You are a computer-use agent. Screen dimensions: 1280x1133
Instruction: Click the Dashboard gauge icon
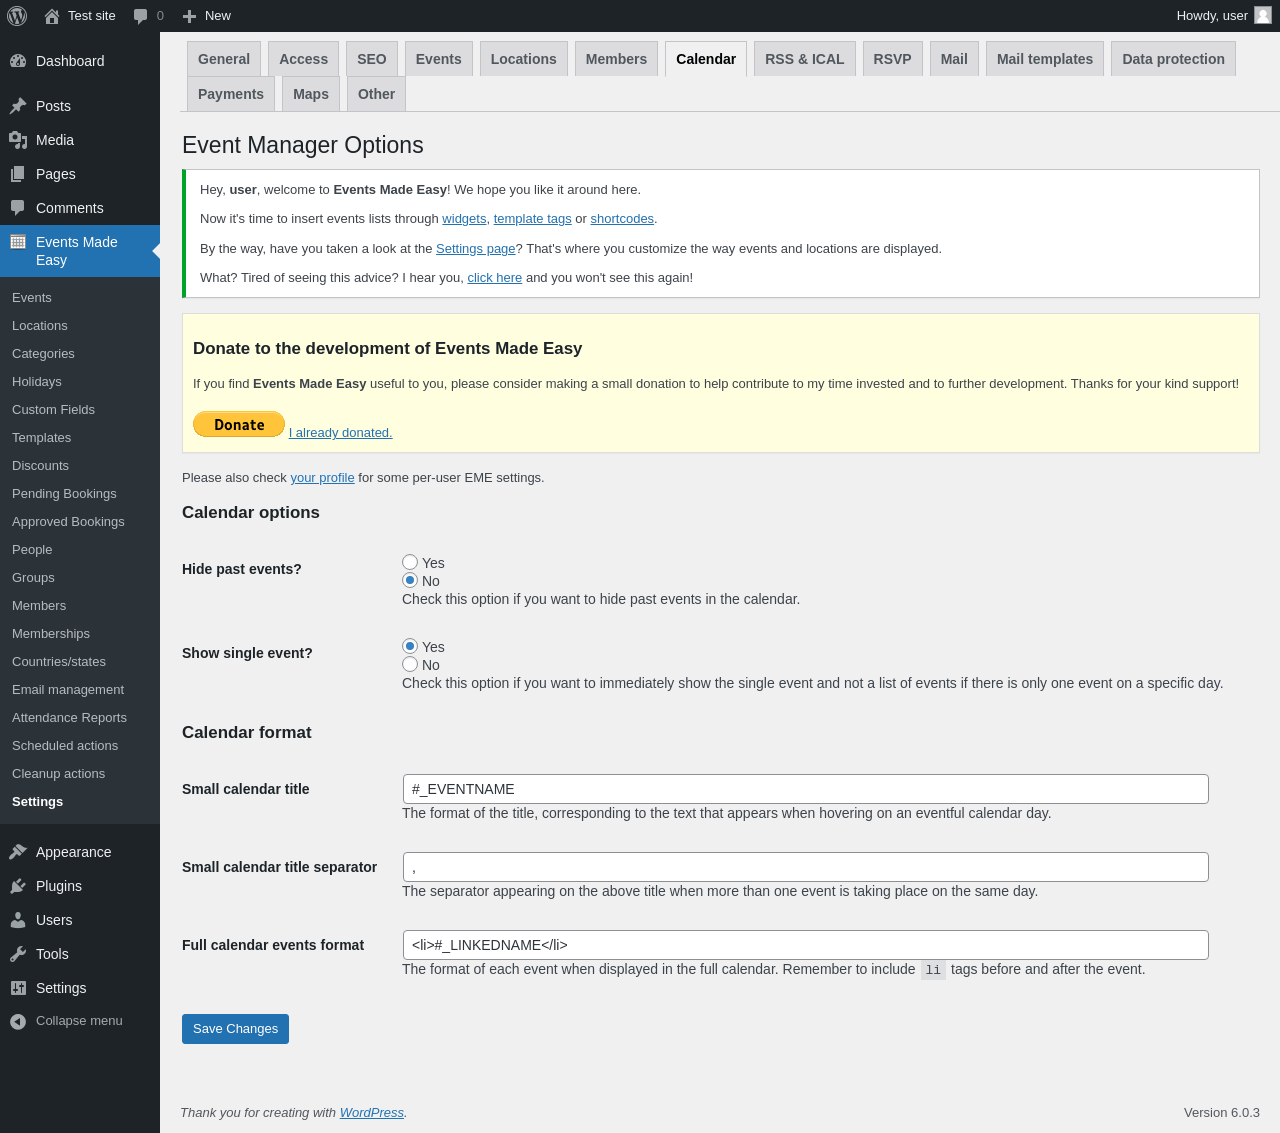pyautogui.click(x=18, y=61)
